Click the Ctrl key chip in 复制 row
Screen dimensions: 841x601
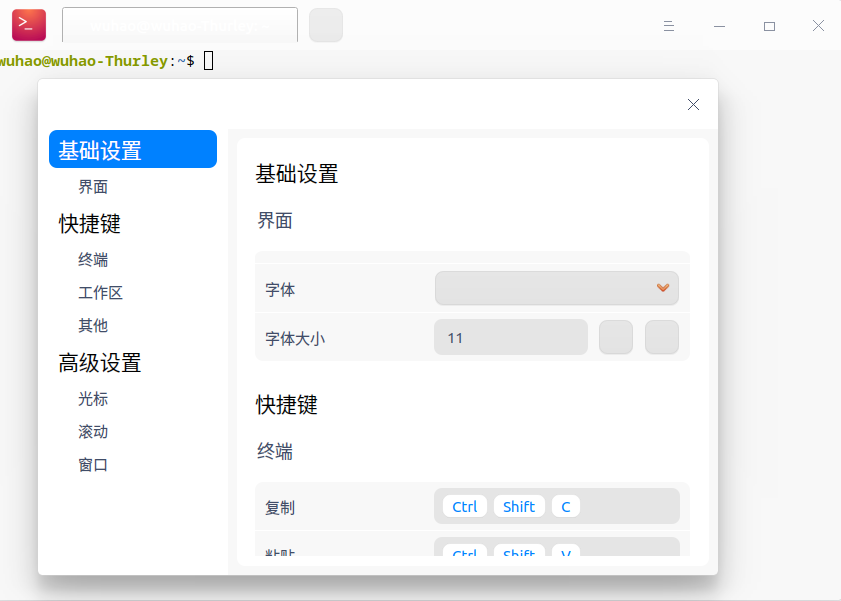[464, 507]
